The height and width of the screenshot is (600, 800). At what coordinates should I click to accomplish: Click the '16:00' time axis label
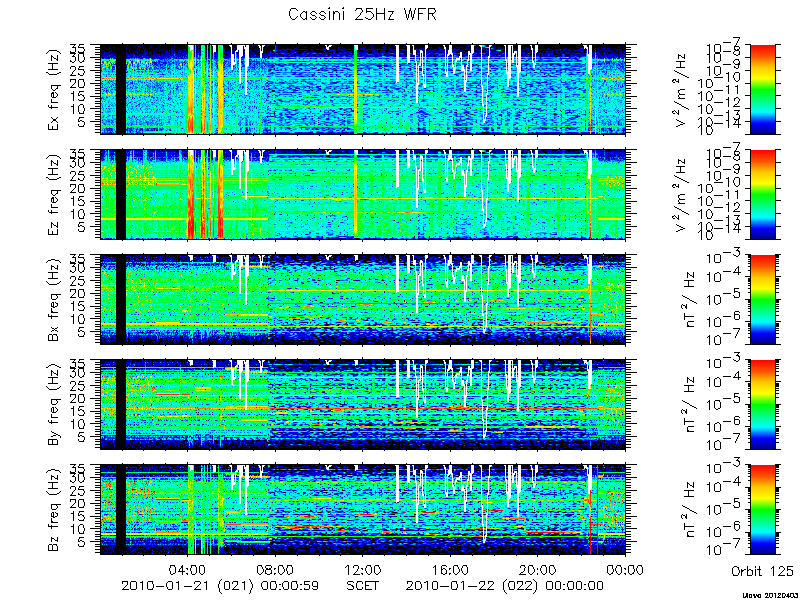tap(451, 570)
